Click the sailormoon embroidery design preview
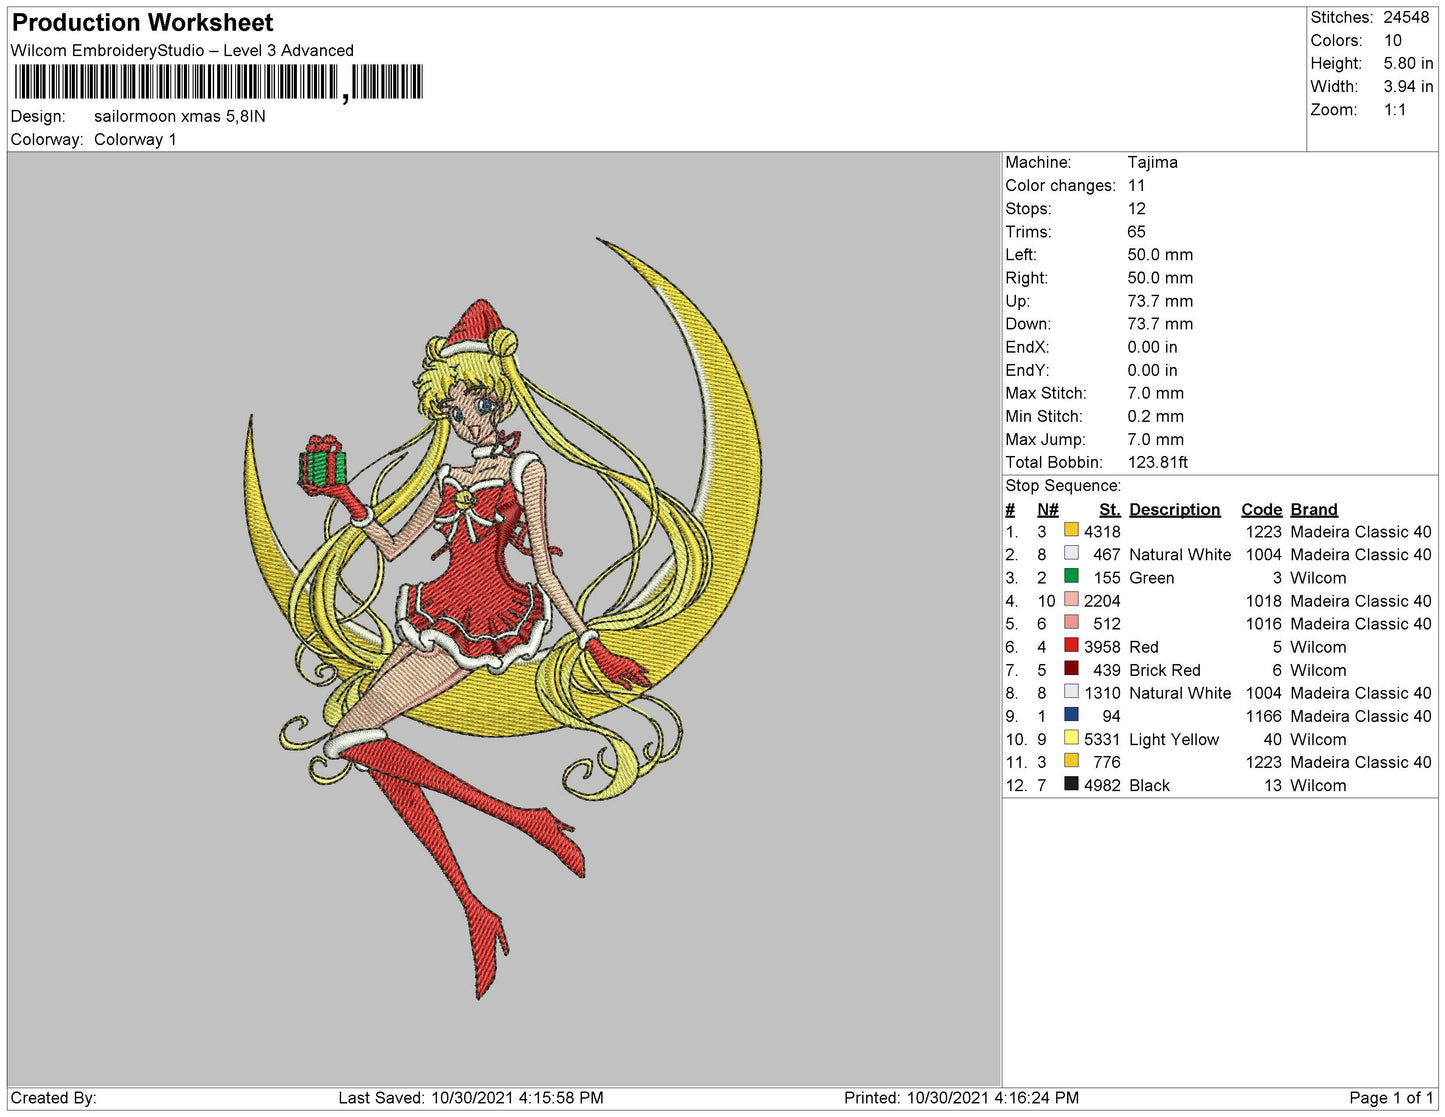Viewport: 1445px width, 1117px height. [503, 618]
